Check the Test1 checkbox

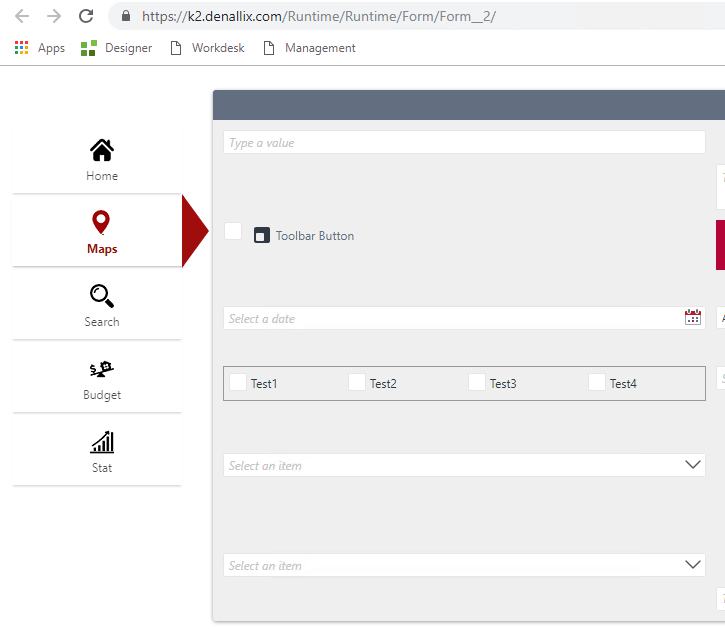tap(238, 382)
